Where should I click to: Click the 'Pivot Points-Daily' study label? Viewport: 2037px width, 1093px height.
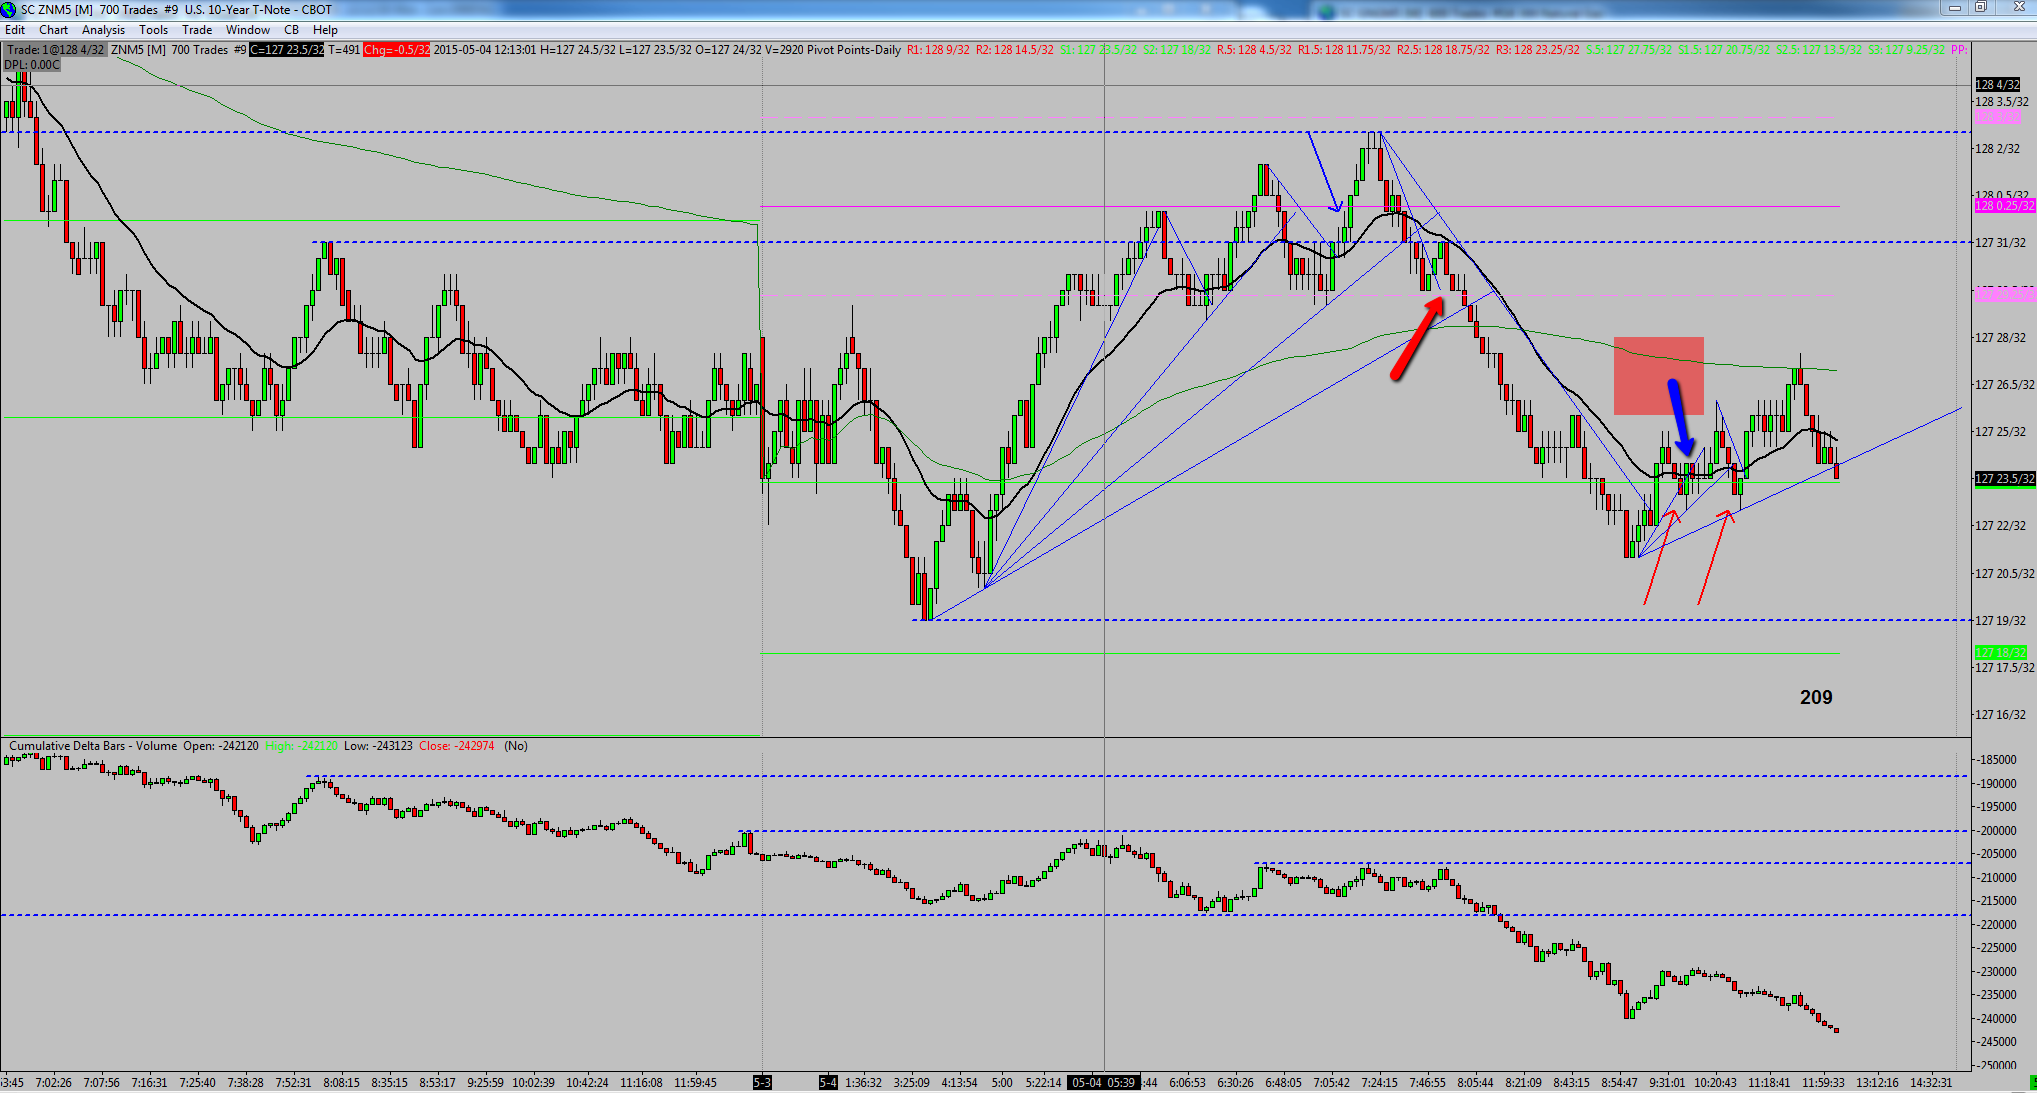coord(854,50)
